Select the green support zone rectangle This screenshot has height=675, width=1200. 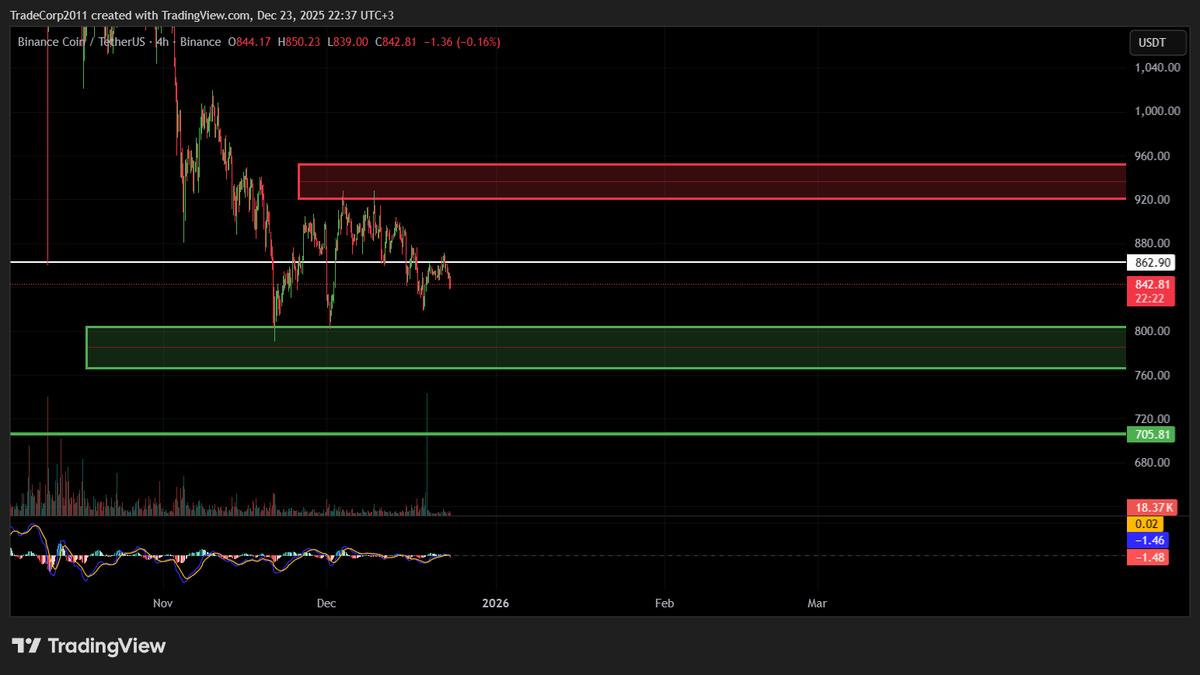606,347
